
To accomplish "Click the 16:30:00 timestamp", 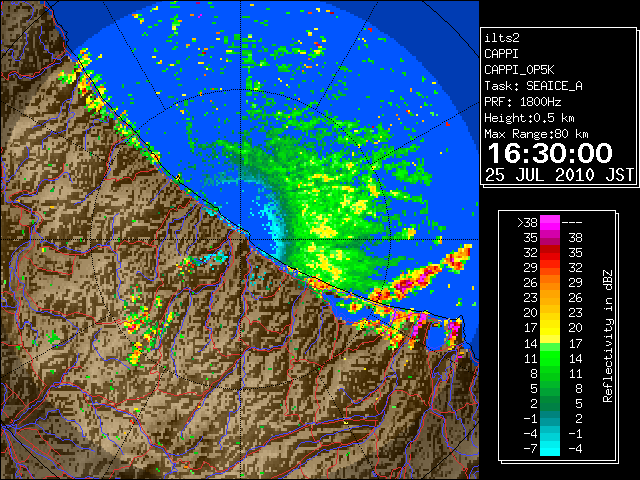I will point(550,153).
